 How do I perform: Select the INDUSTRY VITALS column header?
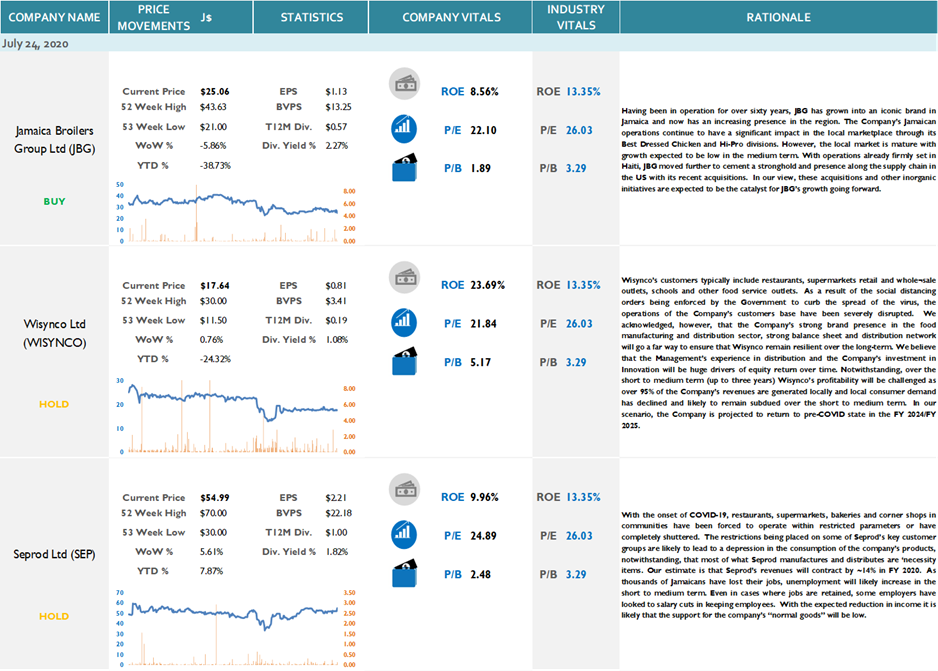(x=575, y=17)
